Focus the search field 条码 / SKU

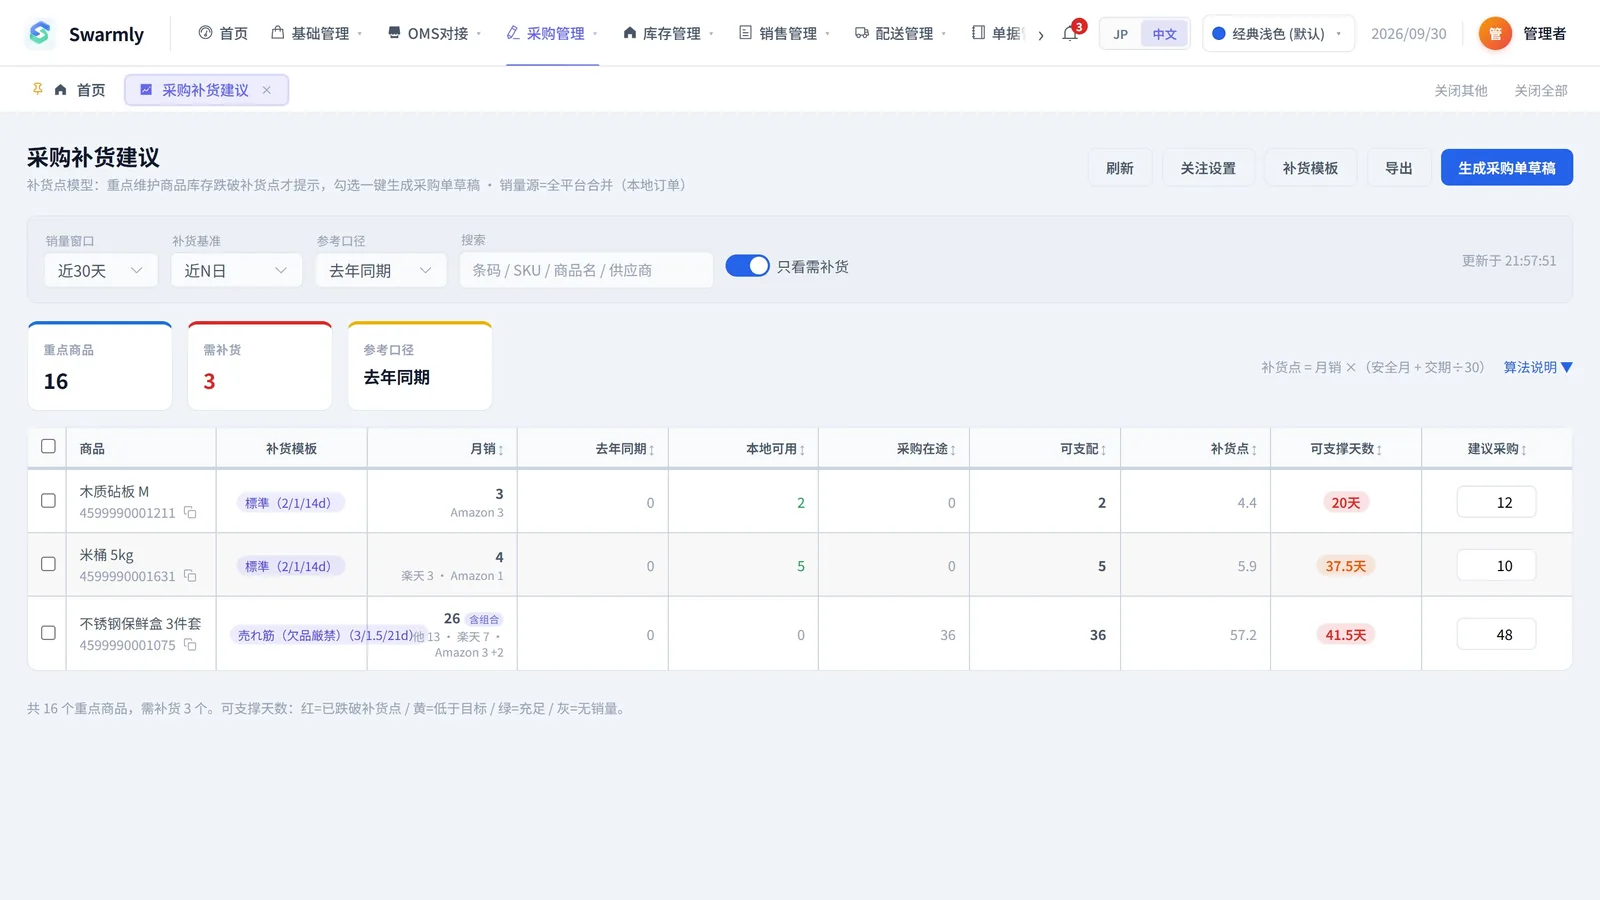[586, 270]
